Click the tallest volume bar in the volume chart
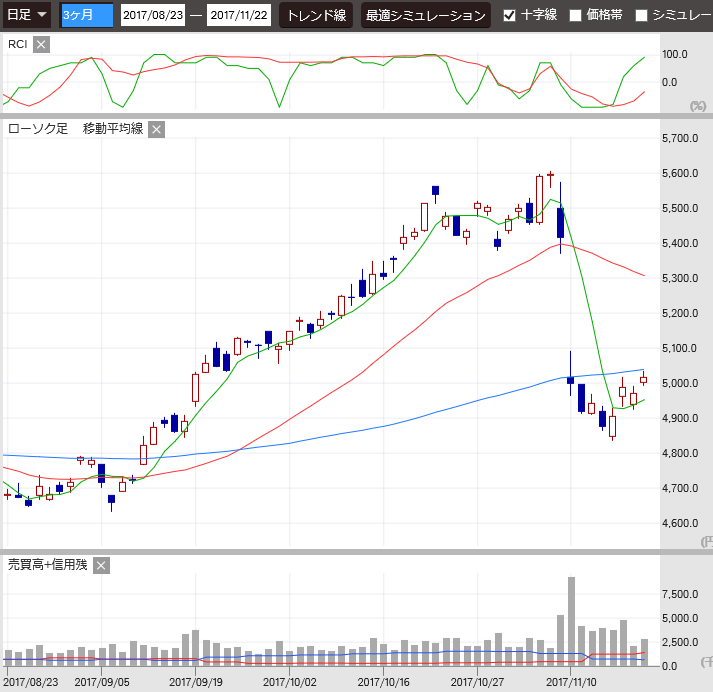This screenshot has height=692, width=713. point(571,620)
